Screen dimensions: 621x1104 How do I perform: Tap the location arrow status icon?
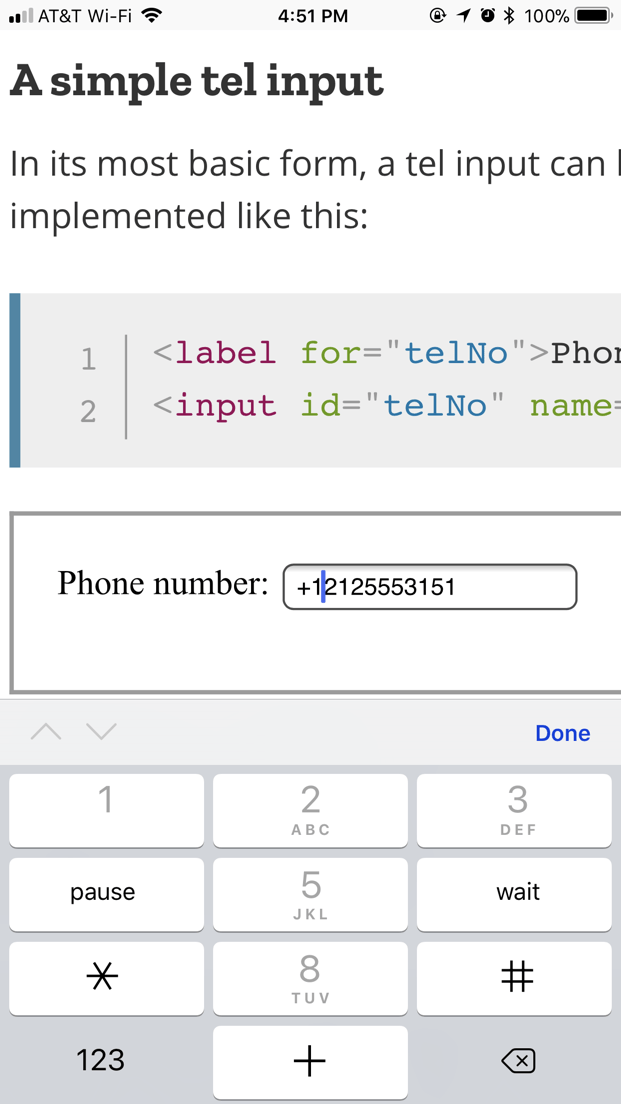click(461, 15)
